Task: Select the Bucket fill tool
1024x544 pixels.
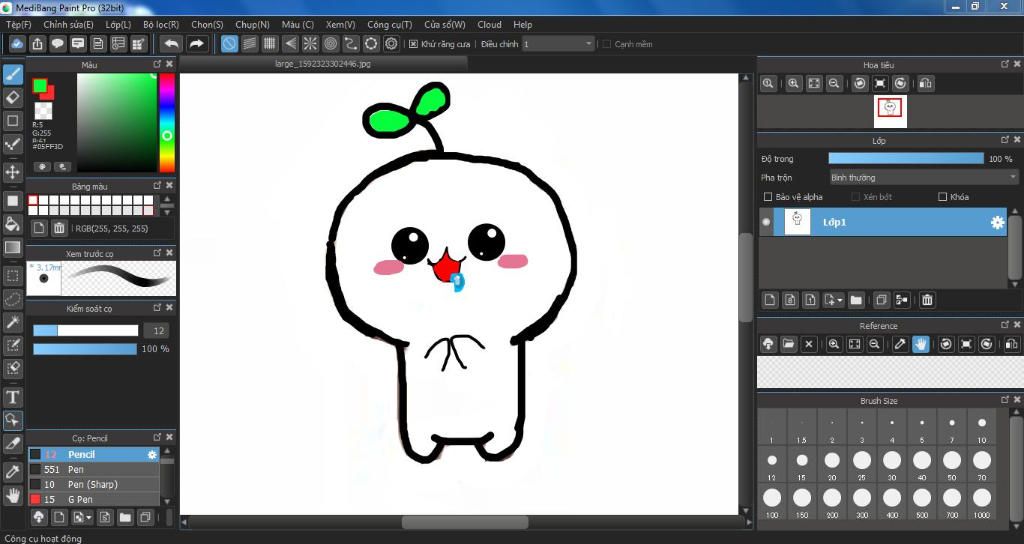Action: tap(12, 224)
